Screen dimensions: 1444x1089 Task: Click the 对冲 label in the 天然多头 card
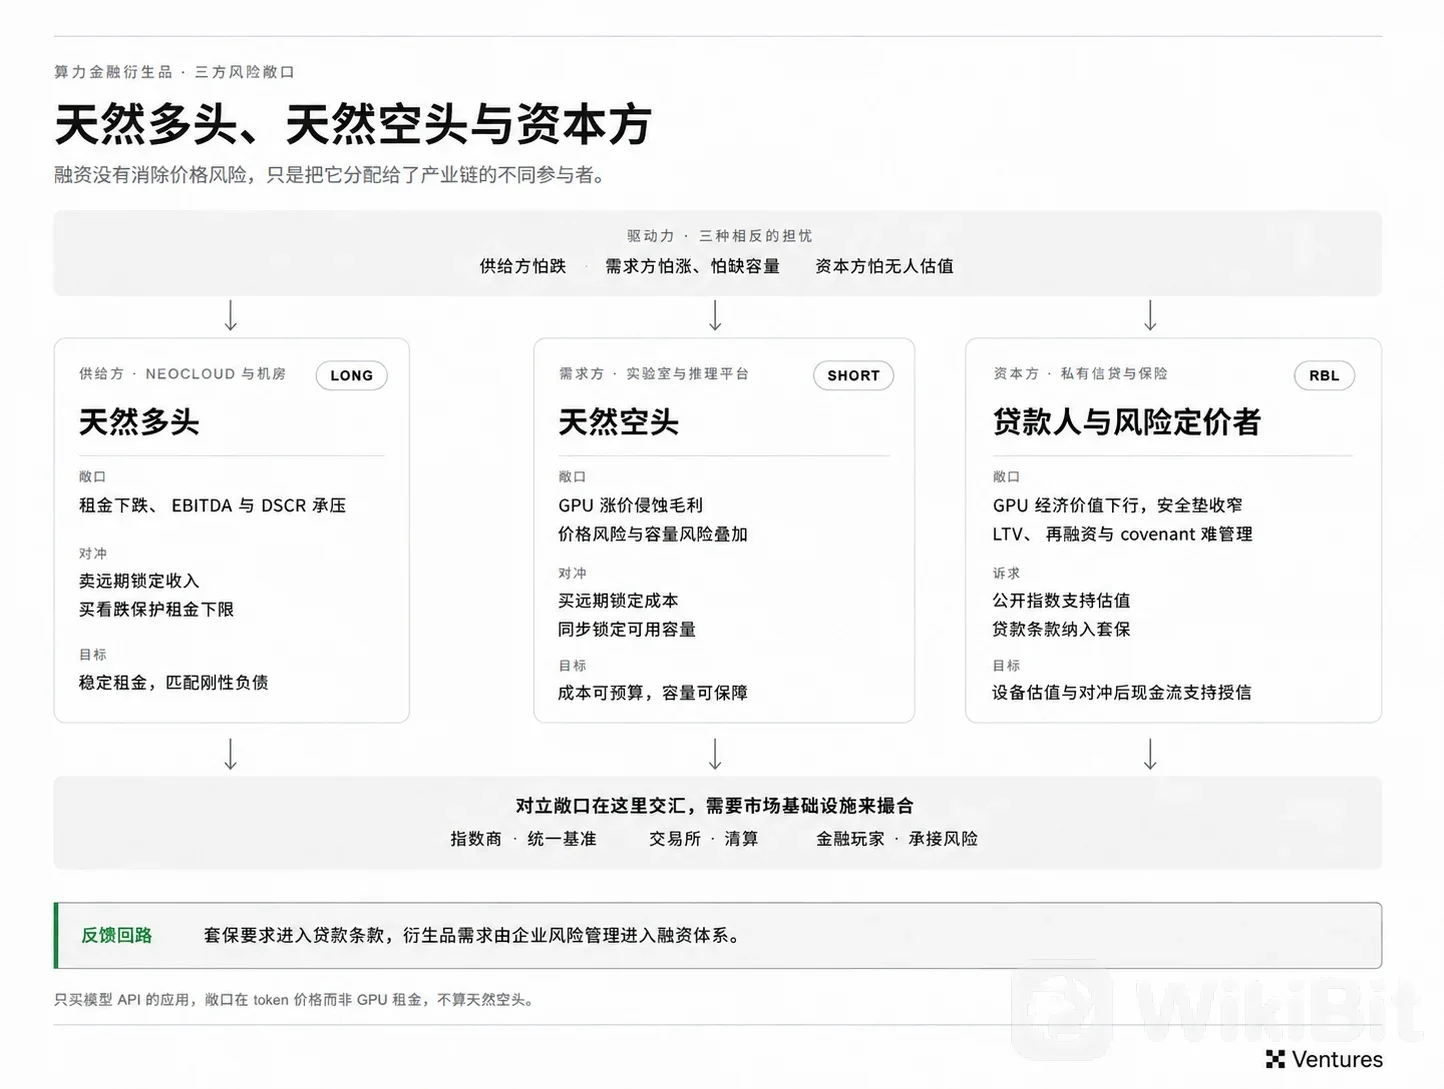click(x=93, y=553)
